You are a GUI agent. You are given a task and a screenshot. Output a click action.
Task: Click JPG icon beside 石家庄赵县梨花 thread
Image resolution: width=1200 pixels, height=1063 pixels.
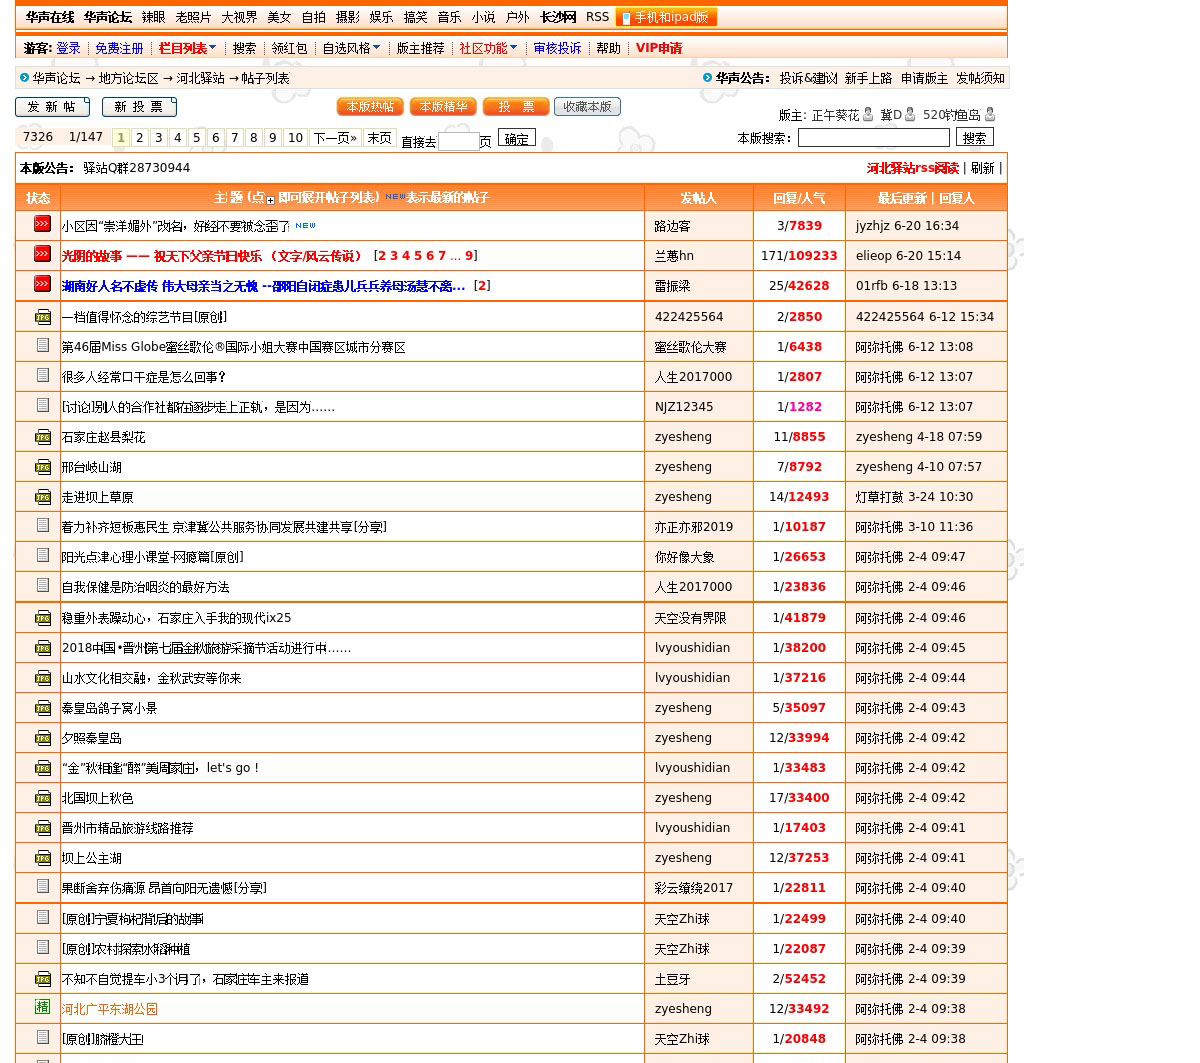tap(43, 437)
